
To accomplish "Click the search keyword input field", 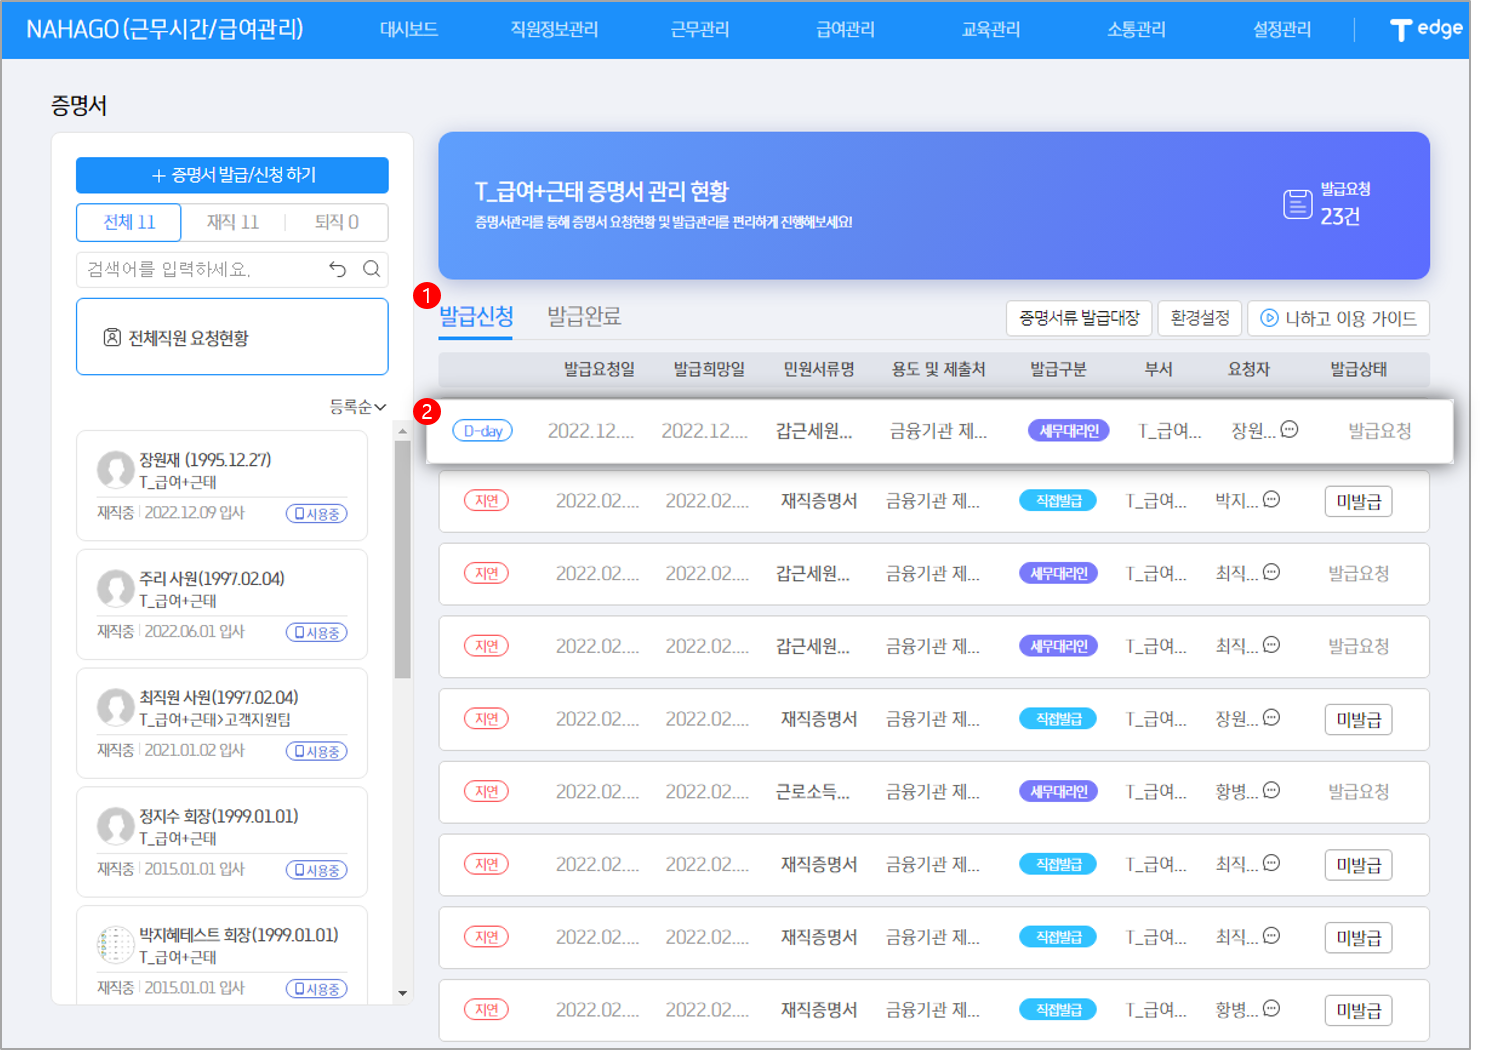I will (200, 269).
